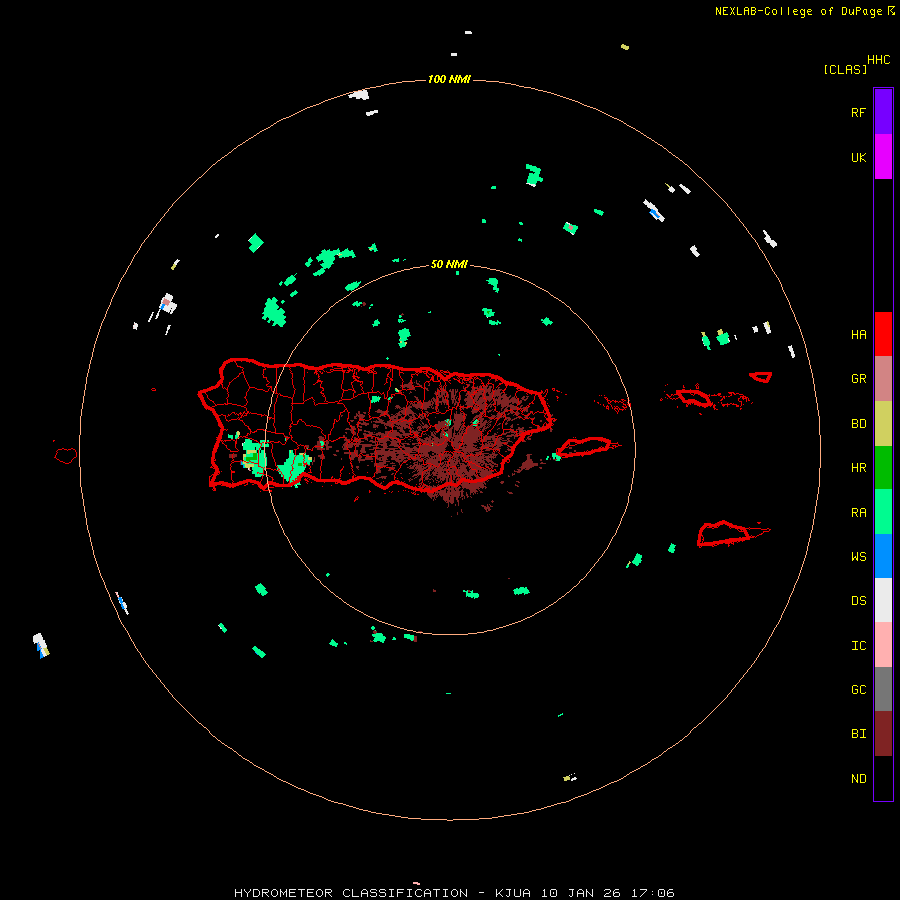Viewport: 900px width, 900px height.
Task: Select the GR legend color block
Action: 883,379
